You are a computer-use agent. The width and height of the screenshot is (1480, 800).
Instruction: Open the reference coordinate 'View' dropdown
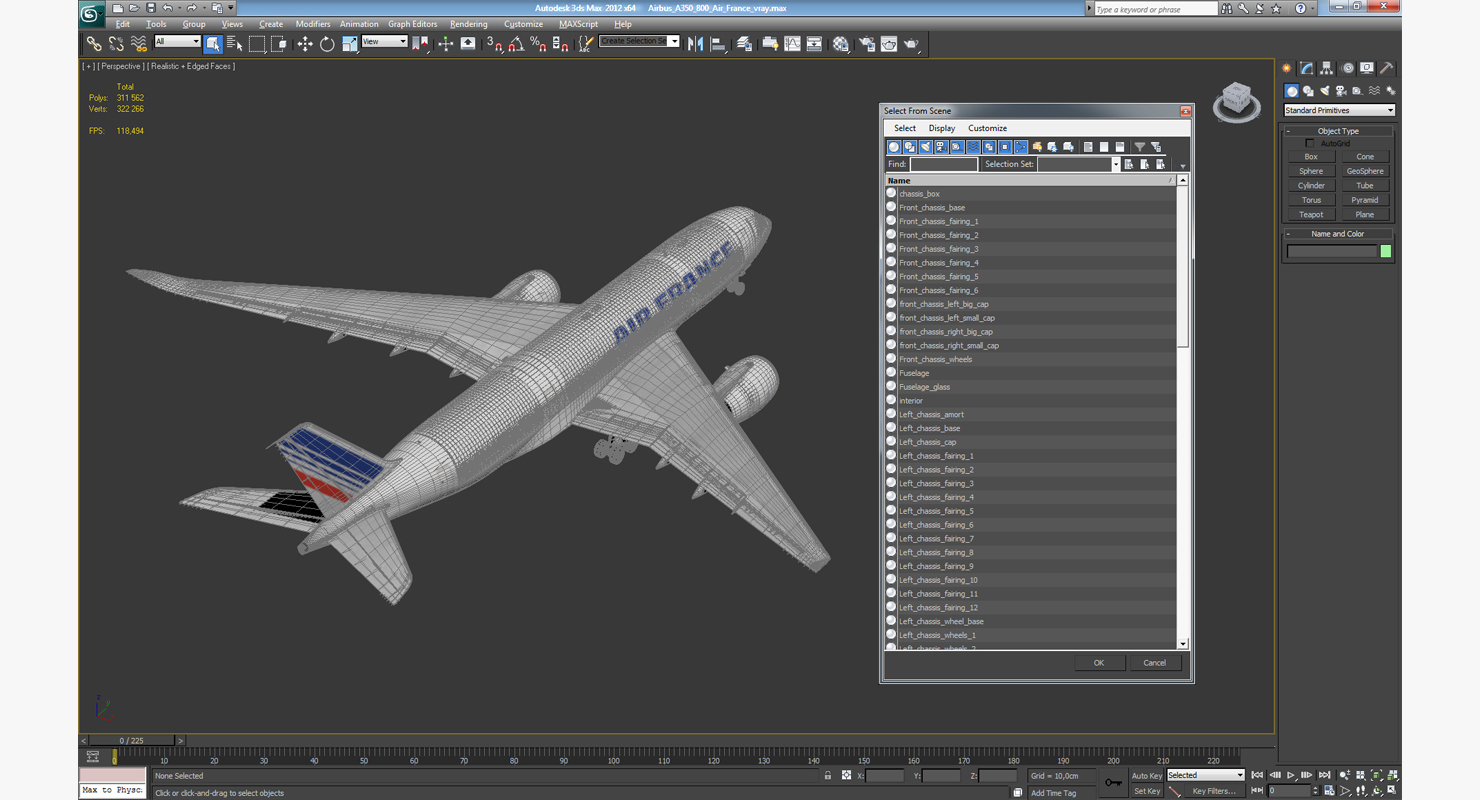click(385, 42)
